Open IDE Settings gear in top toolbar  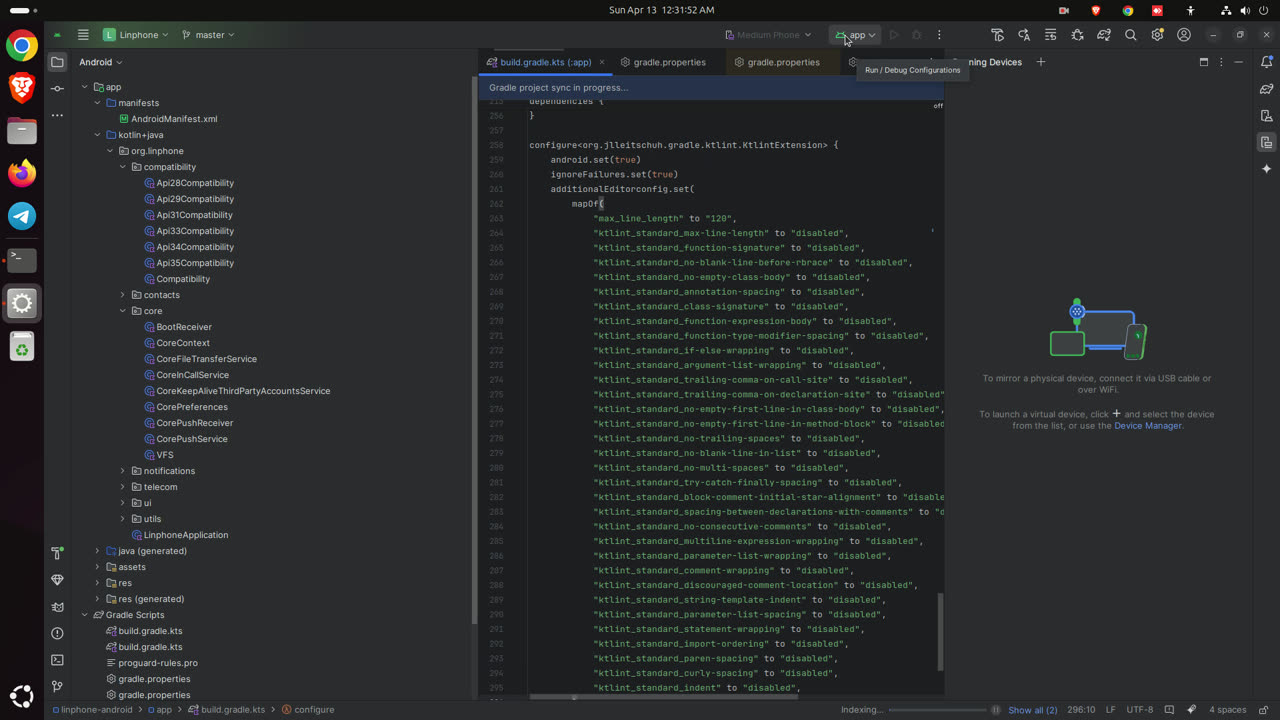(x=1157, y=35)
